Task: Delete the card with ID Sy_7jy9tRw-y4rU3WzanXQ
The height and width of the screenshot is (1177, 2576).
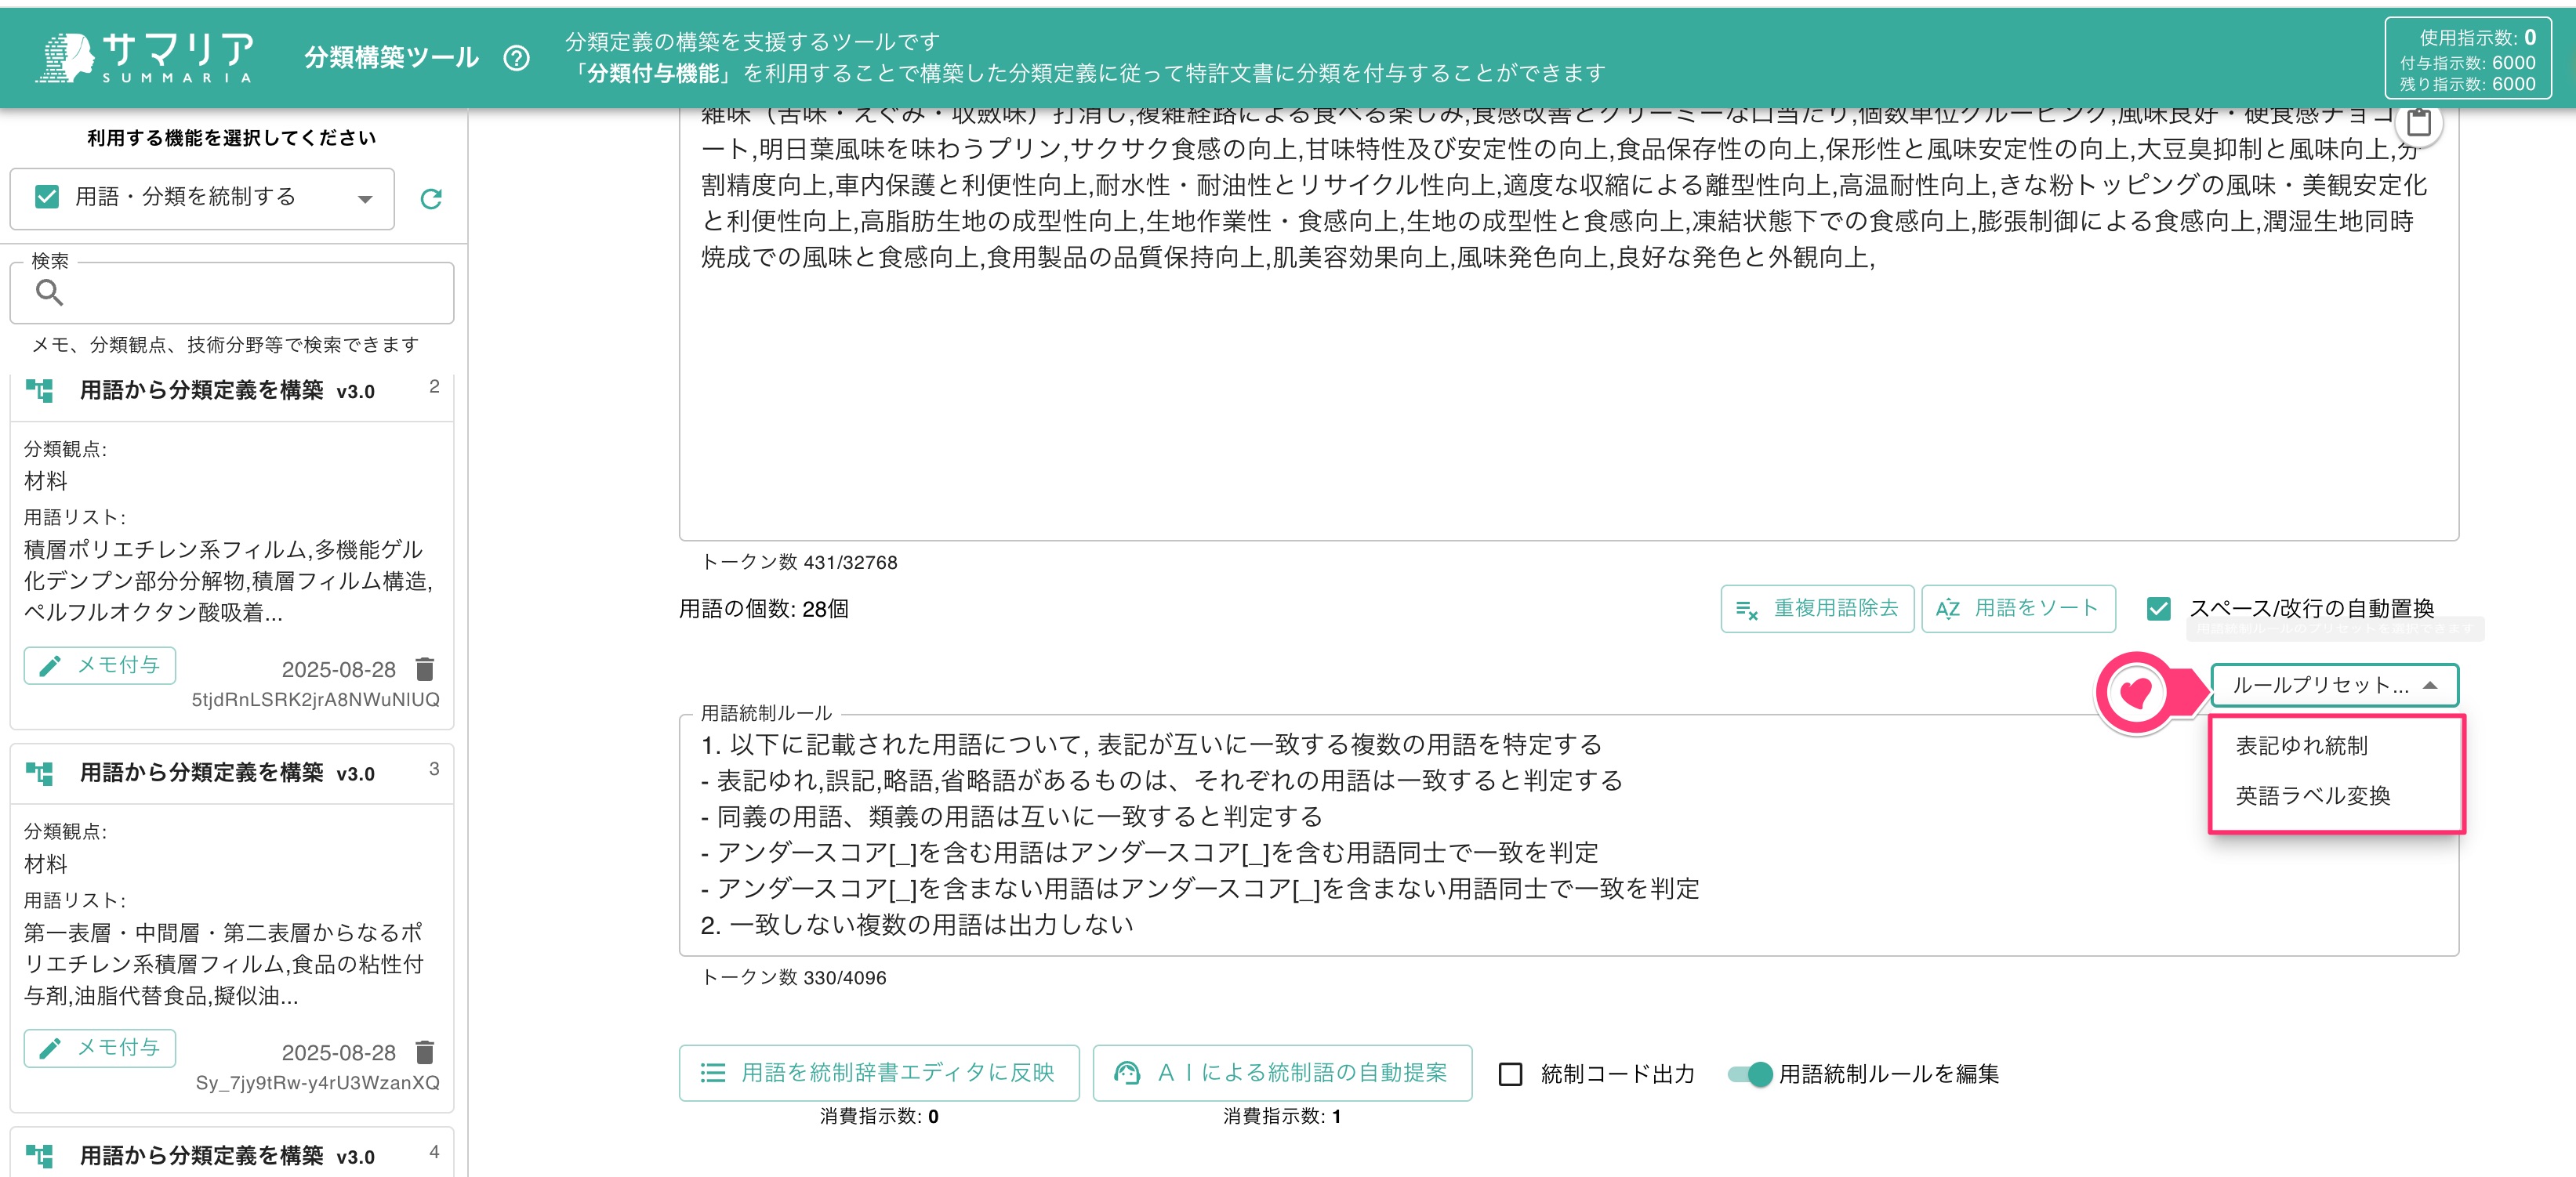Action: [x=425, y=1051]
